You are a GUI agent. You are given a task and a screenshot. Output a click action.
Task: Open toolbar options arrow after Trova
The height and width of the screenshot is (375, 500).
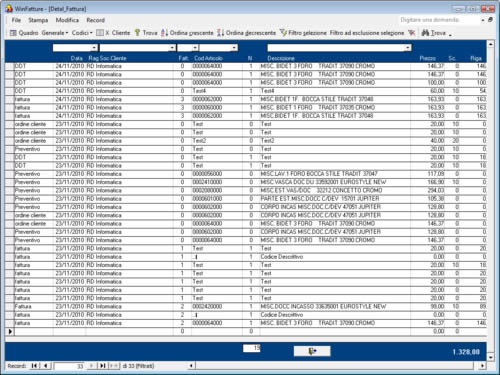point(450,34)
